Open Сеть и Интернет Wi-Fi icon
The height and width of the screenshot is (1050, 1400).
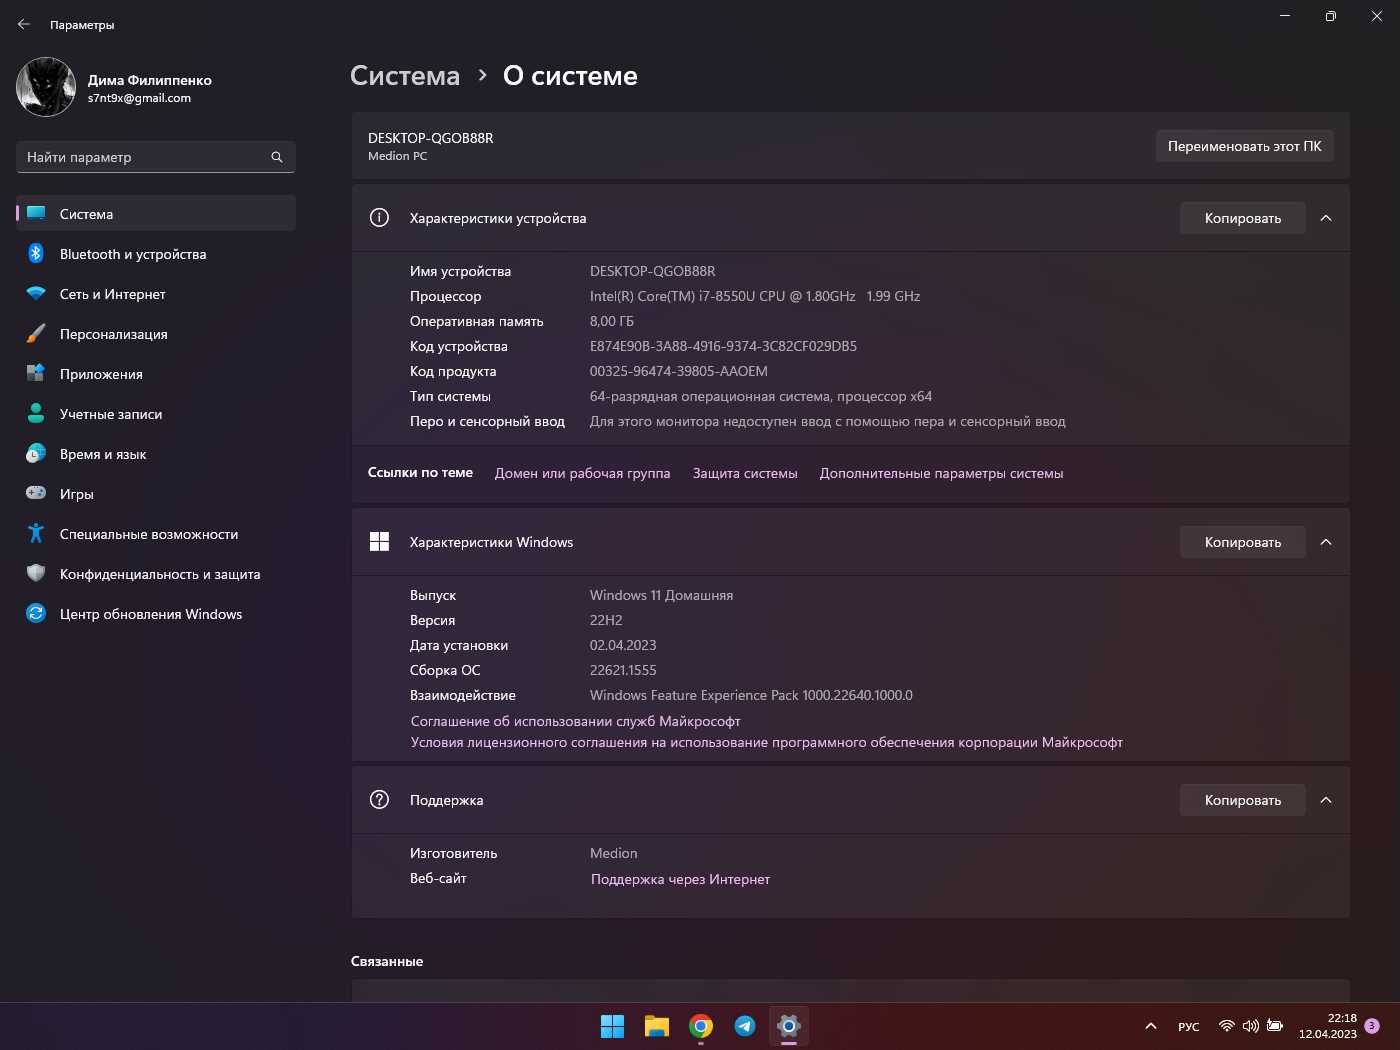pos(36,294)
